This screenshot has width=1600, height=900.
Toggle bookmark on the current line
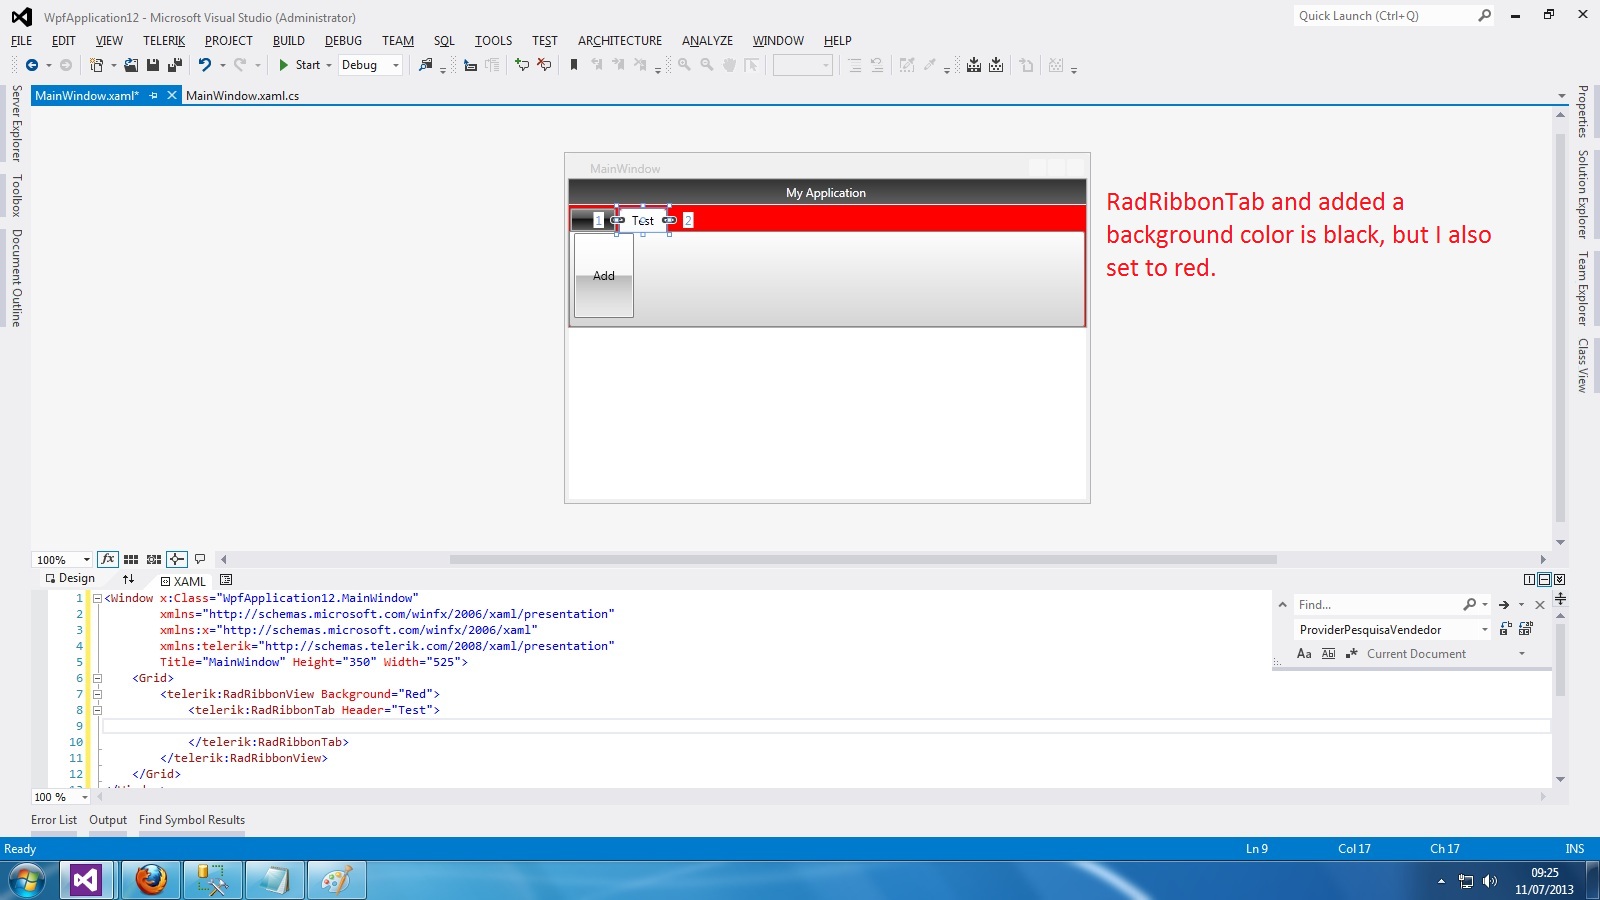coord(574,65)
